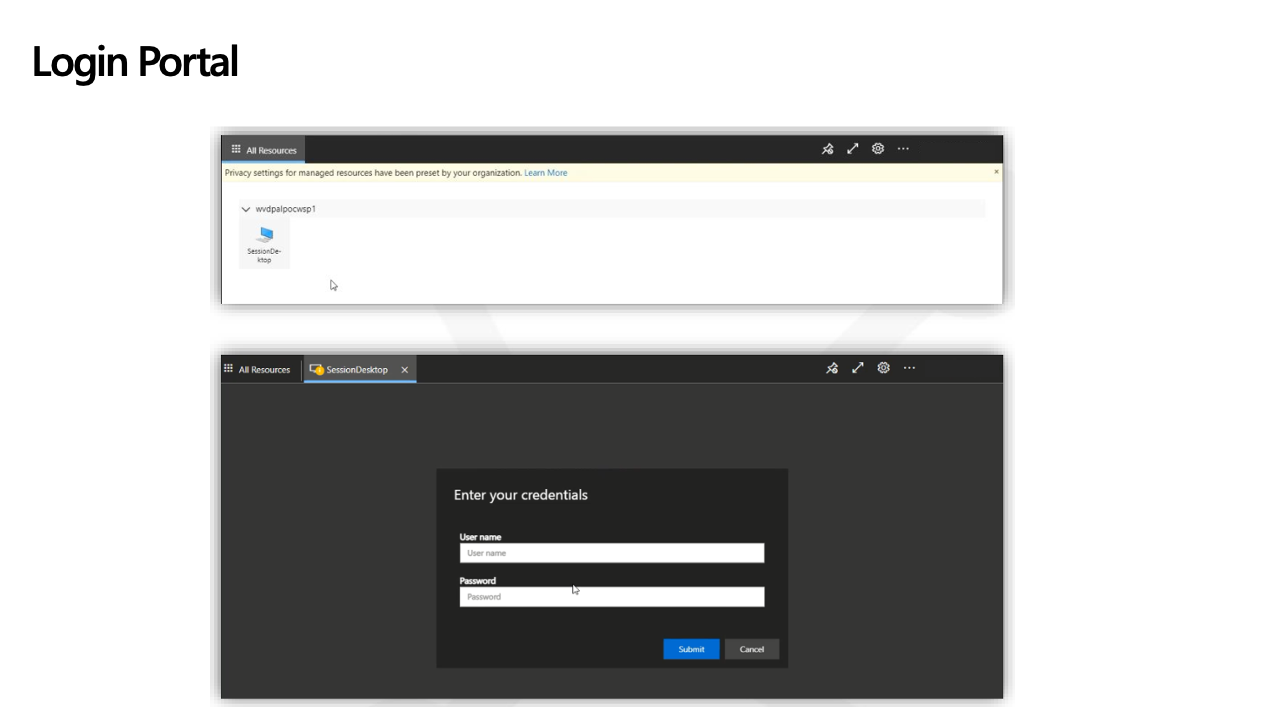Click the Cancel button
The height and width of the screenshot is (720, 1280).
point(752,649)
